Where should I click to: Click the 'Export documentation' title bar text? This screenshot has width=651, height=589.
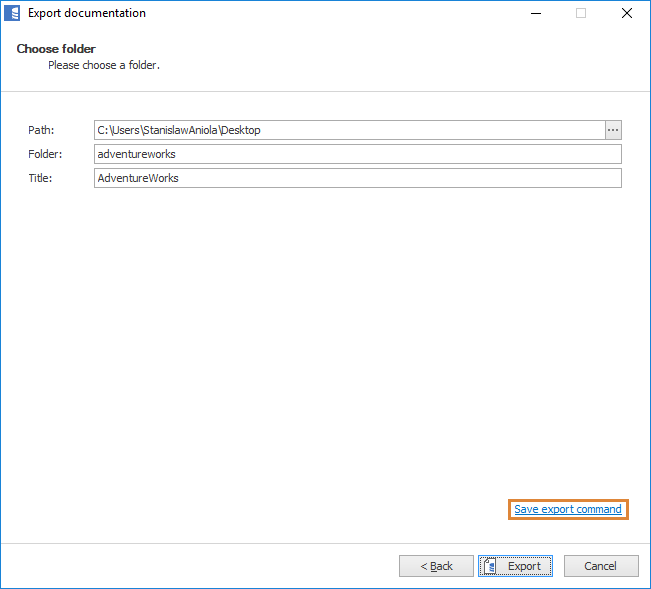point(87,13)
